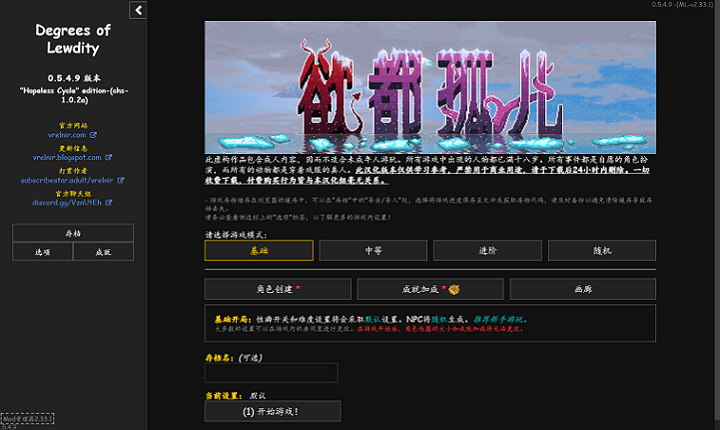Image resolution: width=720 pixels, height=430 pixels.
Task: Select the 进阶 game mode
Action: pos(488,250)
